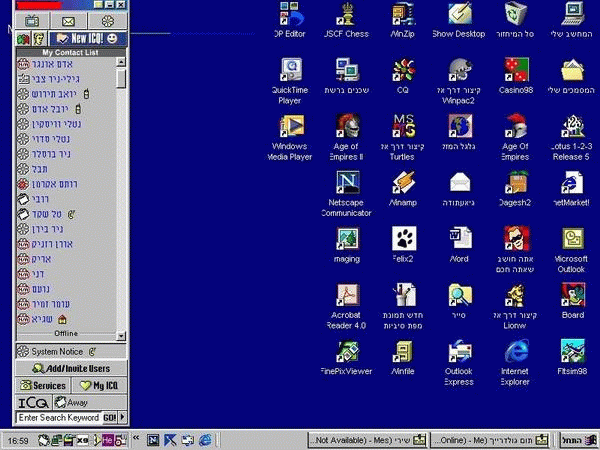Click the My Contact List header
This screenshot has height=450, width=600.
pyautogui.click(x=70, y=52)
